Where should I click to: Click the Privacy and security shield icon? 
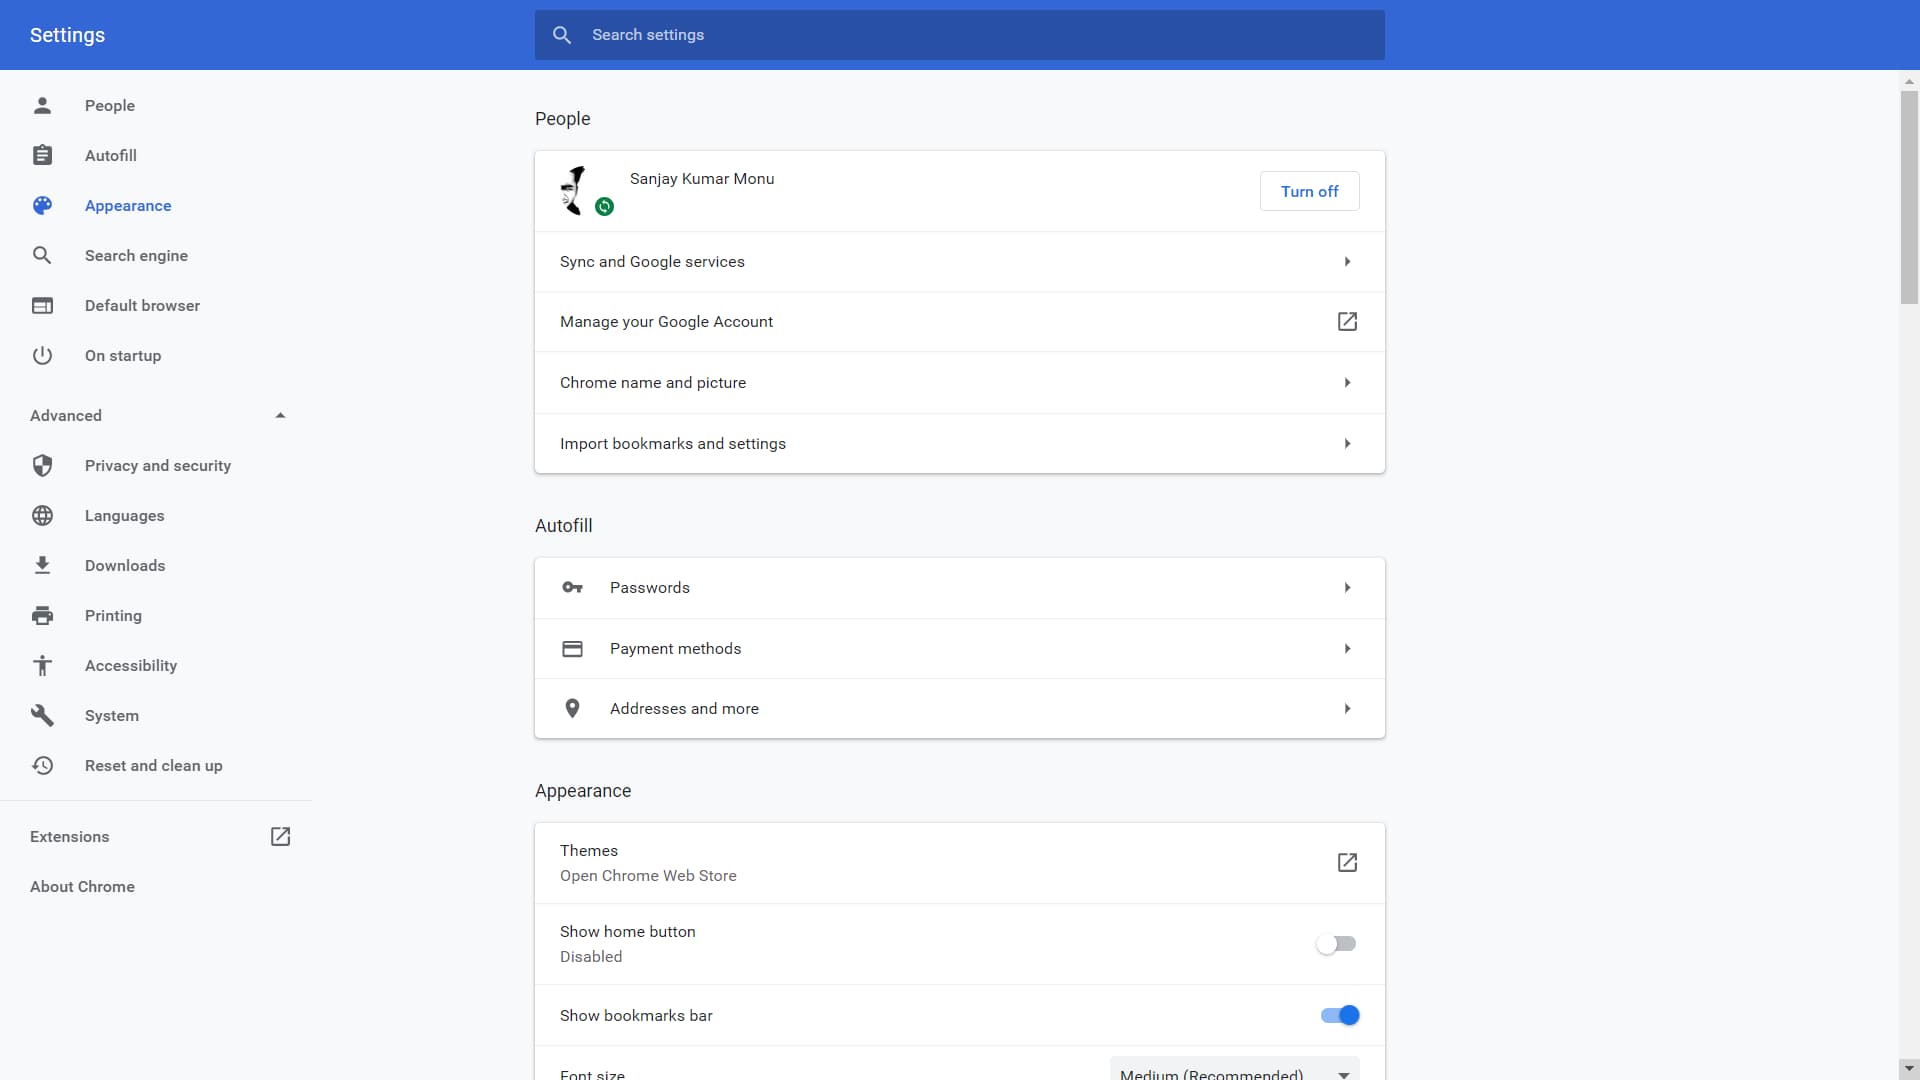(42, 465)
